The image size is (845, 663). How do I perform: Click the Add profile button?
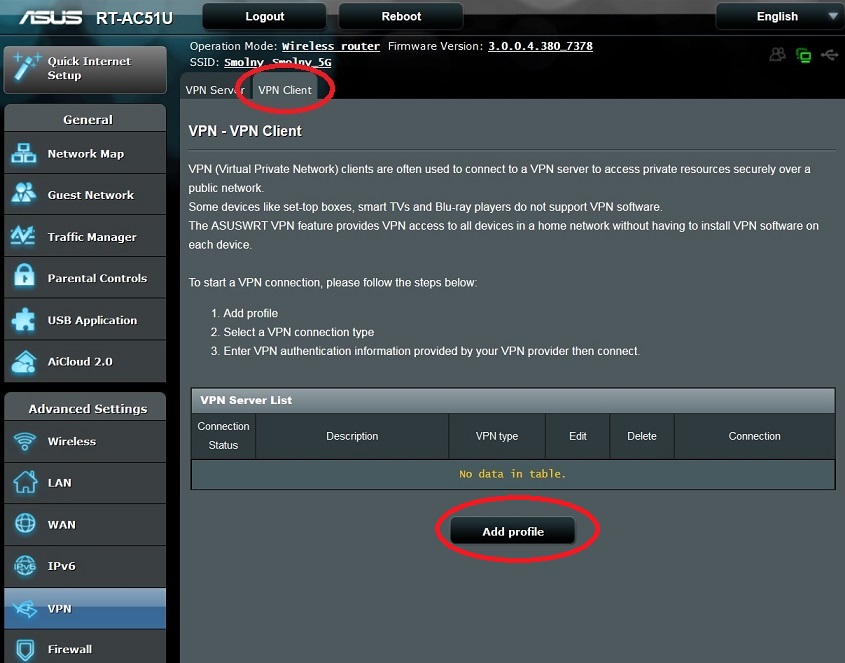pyautogui.click(x=512, y=531)
